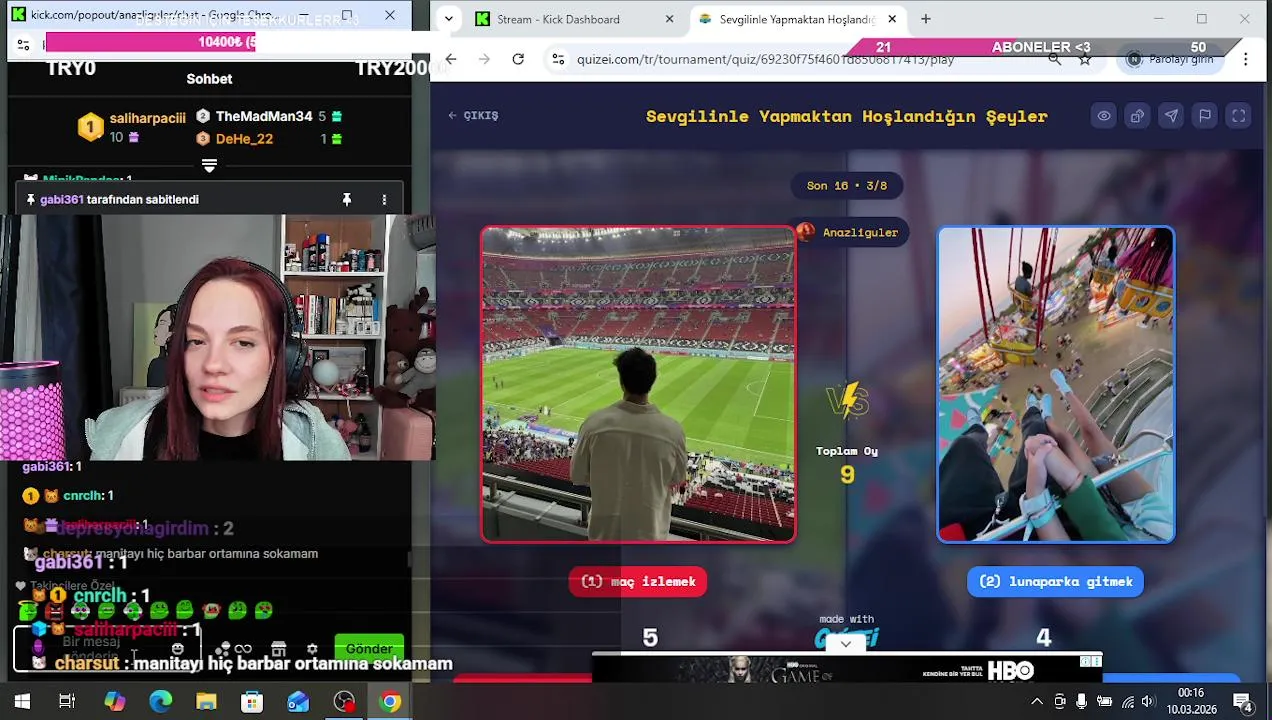Image resolution: width=1272 pixels, height=720 pixels.
Task: Click the zoom magnifier in address bar
Action: [x=1055, y=60]
